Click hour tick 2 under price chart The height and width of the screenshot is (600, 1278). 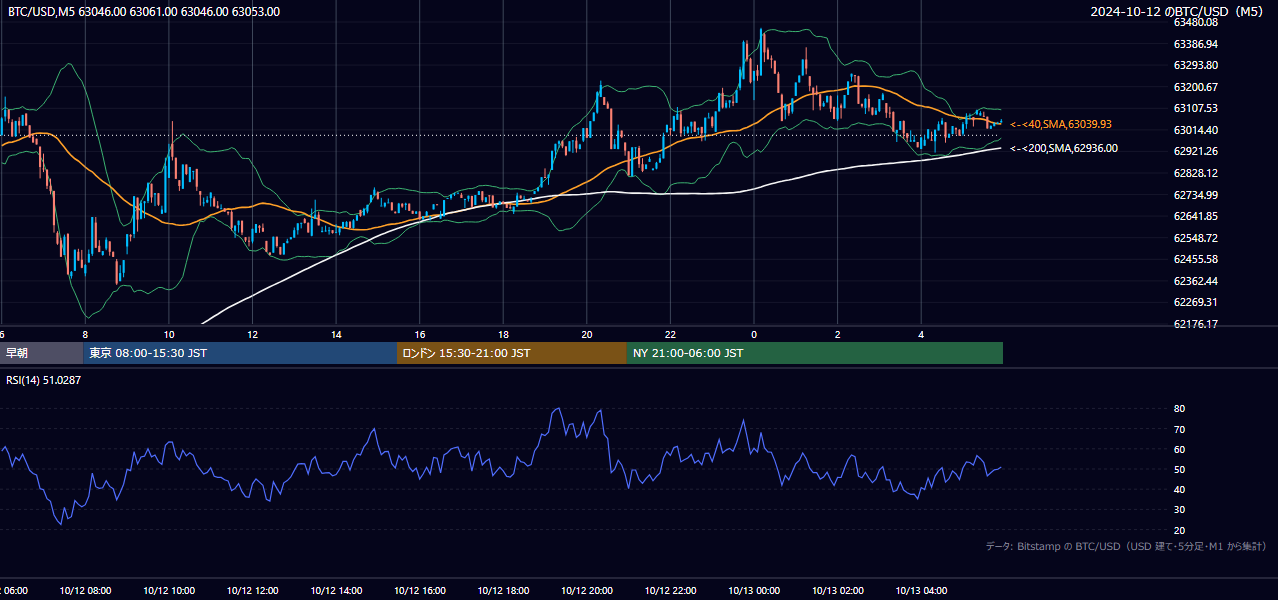(837, 334)
